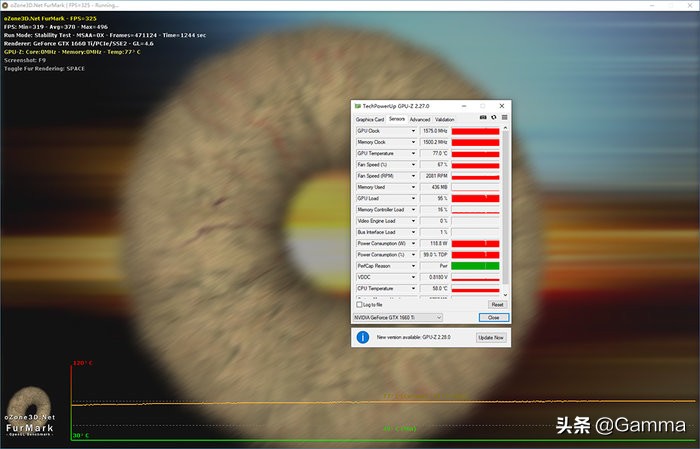Open the Memory Clock sensor dropdown
Viewport: 700px width, 449px height.
413,142
